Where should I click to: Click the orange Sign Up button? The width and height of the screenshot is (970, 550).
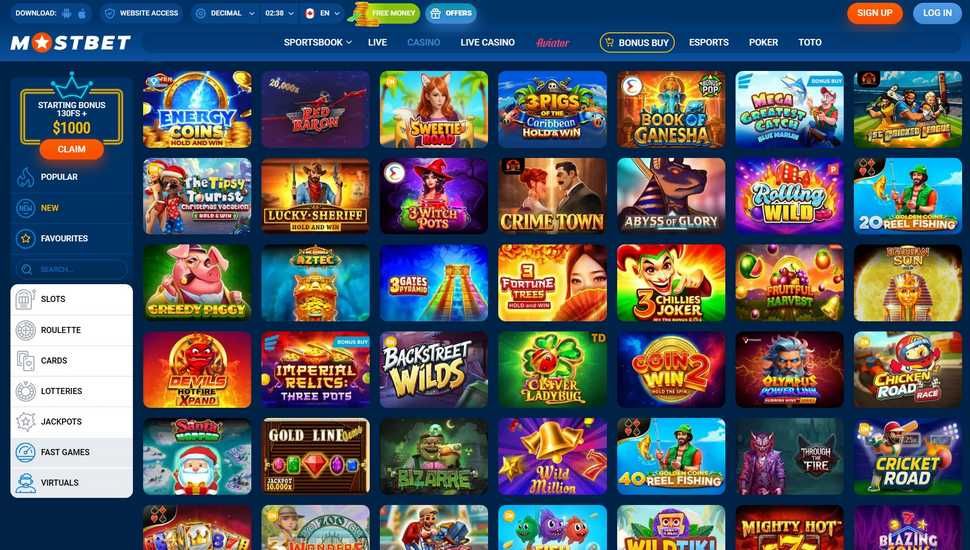click(x=875, y=12)
